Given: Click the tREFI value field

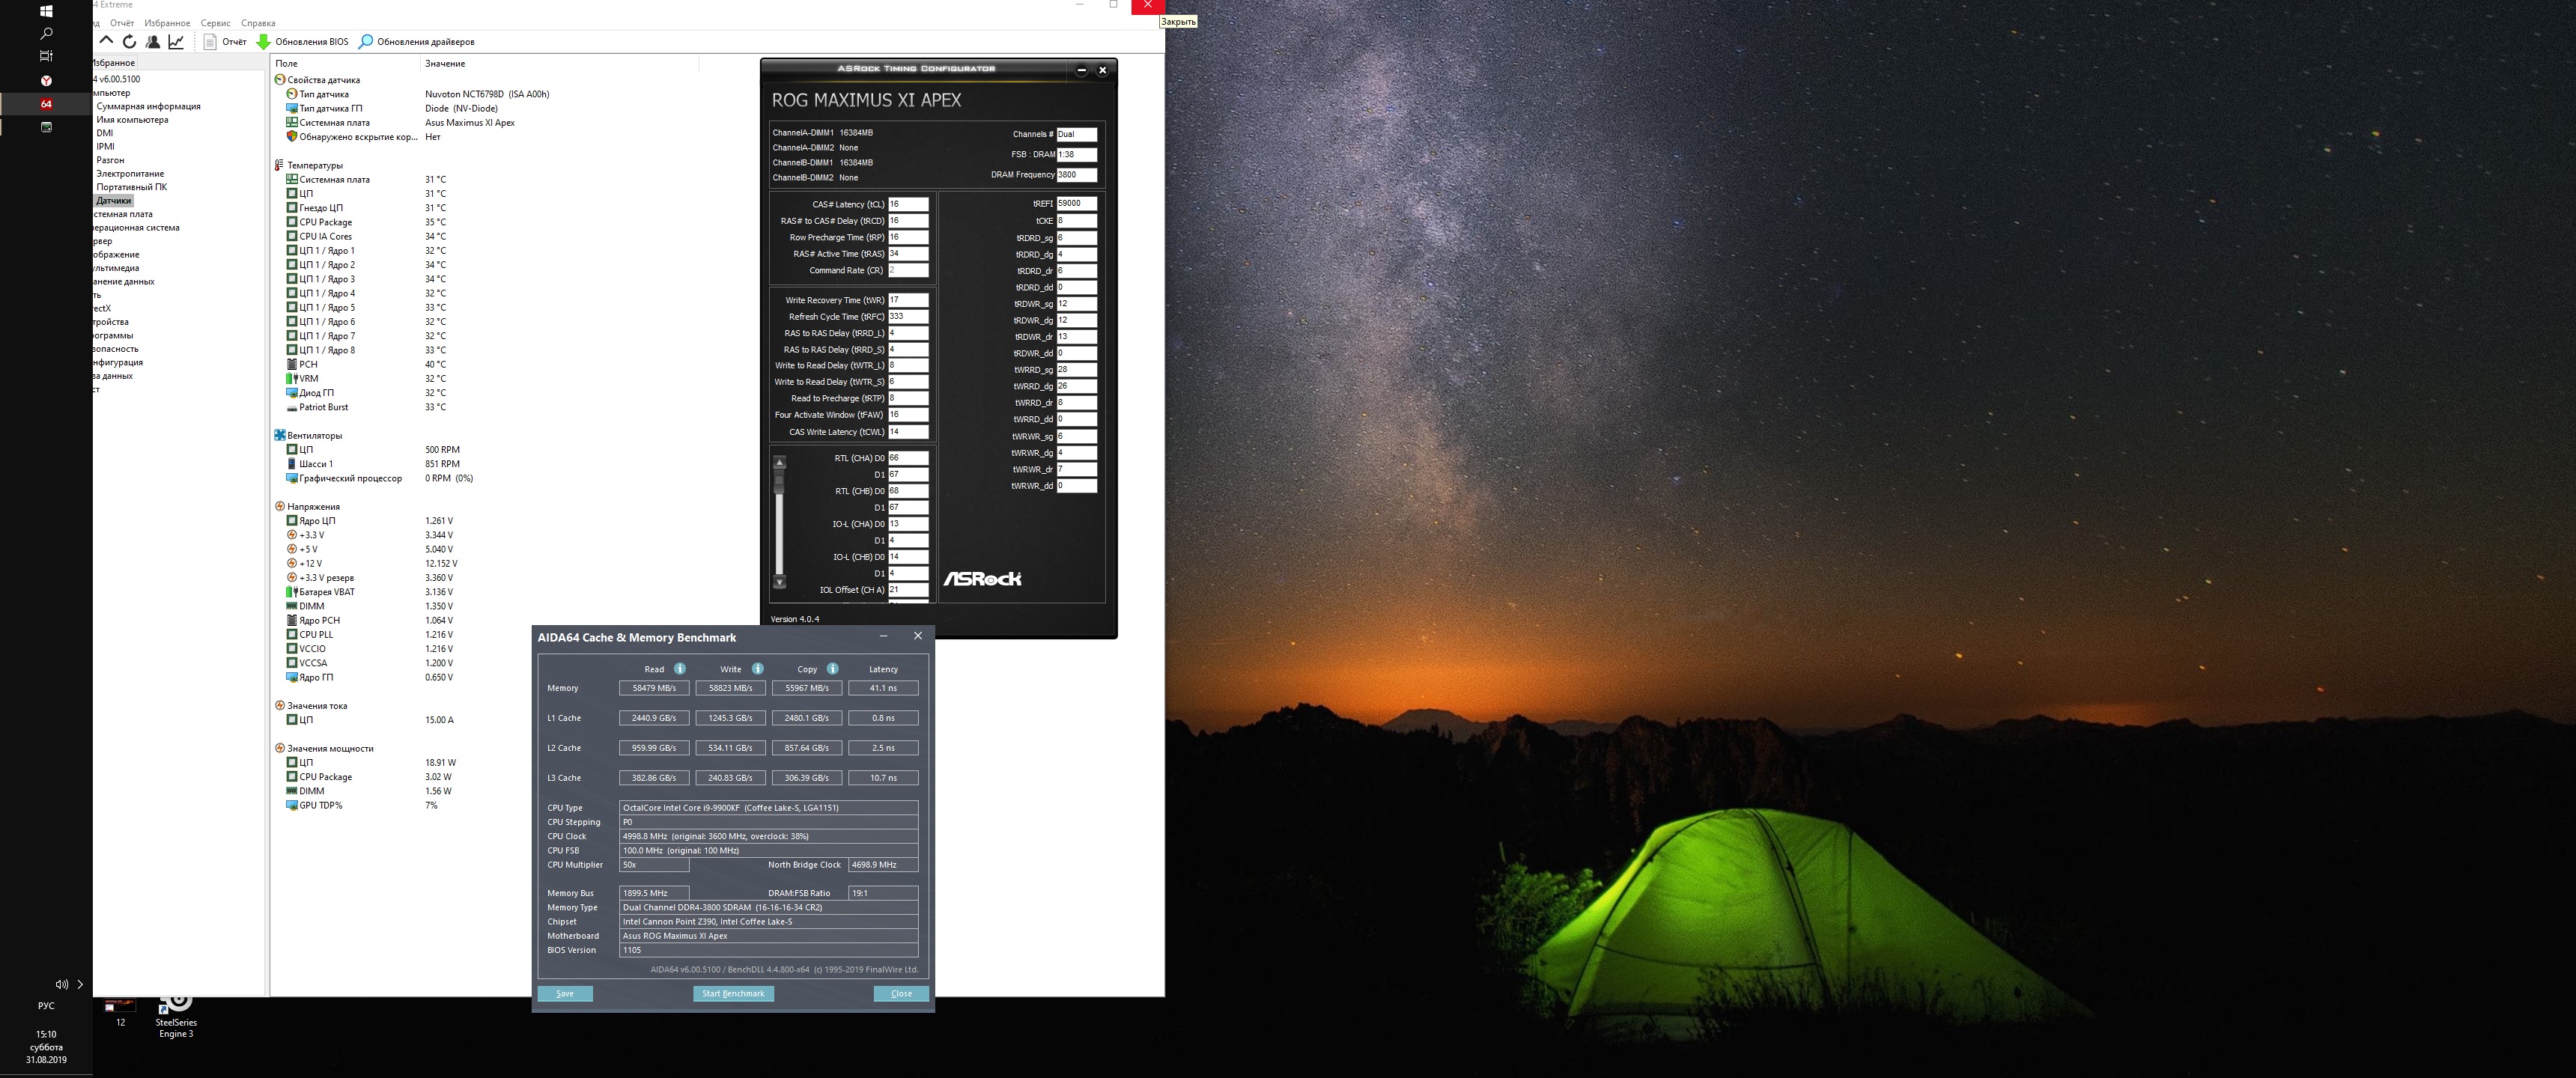Looking at the screenshot, I should [x=1076, y=203].
